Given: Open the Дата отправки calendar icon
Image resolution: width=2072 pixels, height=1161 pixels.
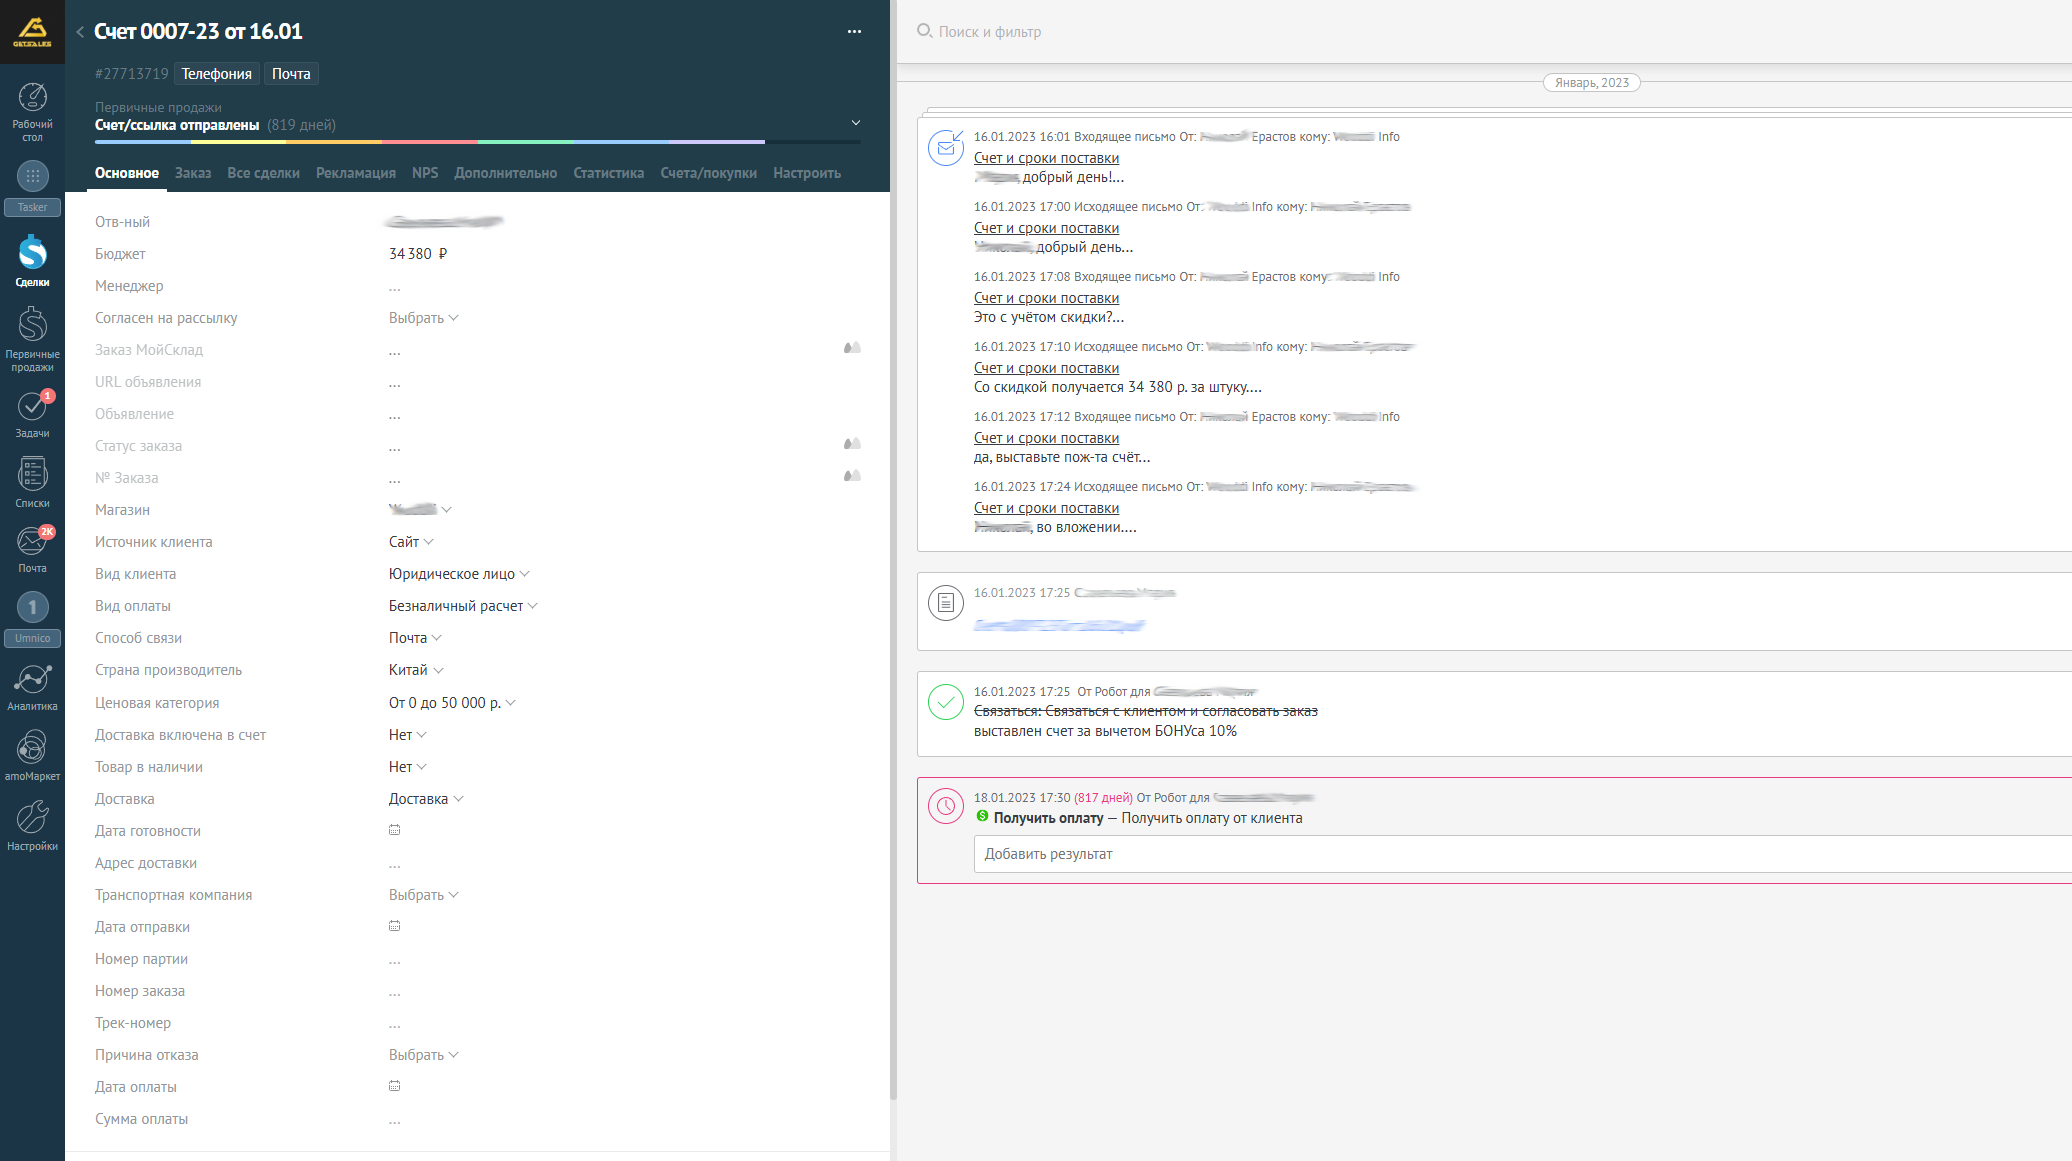Looking at the screenshot, I should [x=394, y=926].
